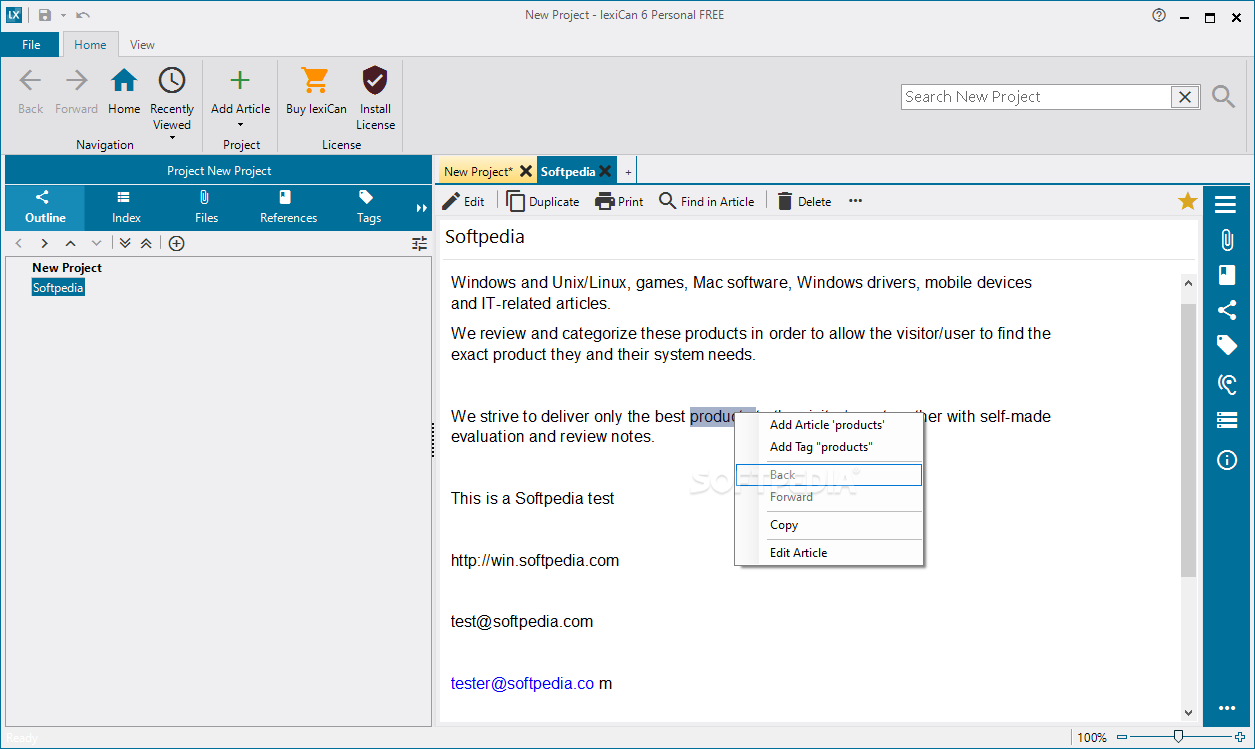1255x749 pixels.
Task: Open the hamburger menu in right sidebar
Action: (x=1226, y=205)
